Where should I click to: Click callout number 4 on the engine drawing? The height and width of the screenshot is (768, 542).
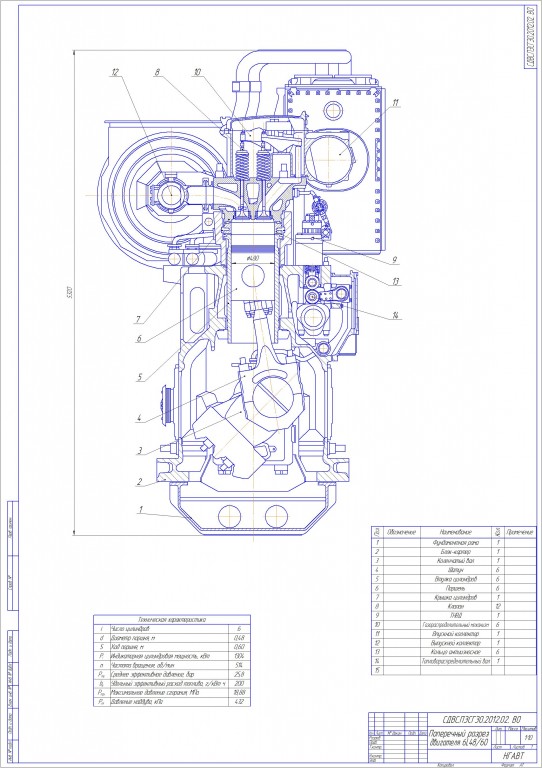[x=139, y=419]
